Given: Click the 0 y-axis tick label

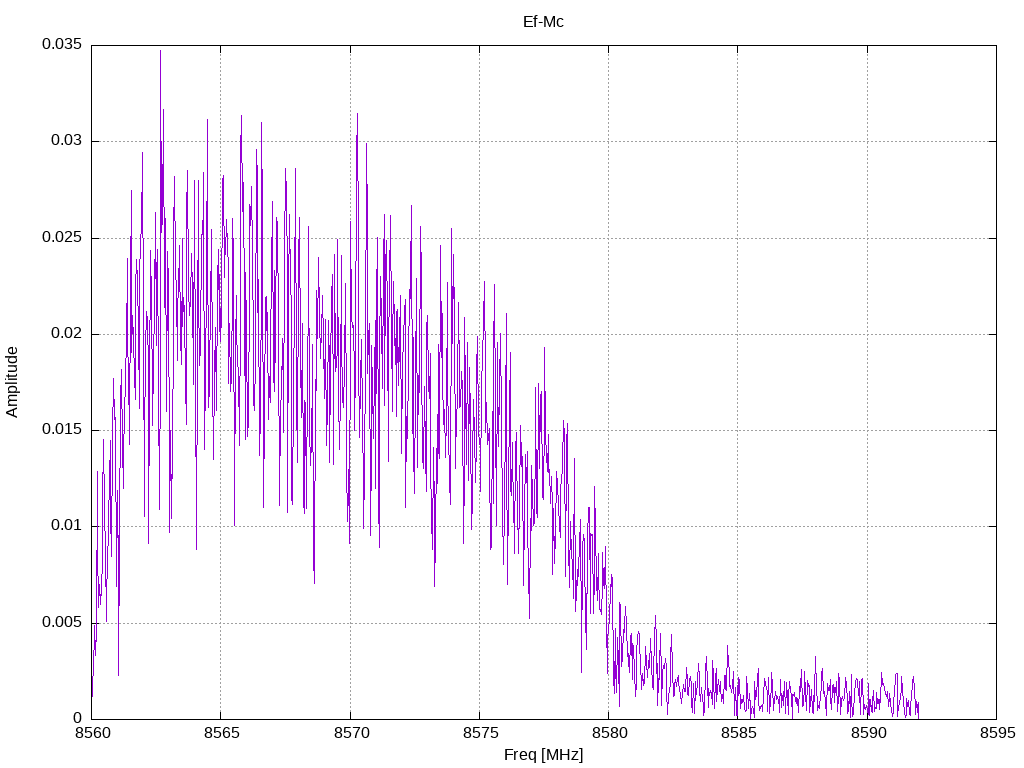Looking at the screenshot, I should 78,718.
